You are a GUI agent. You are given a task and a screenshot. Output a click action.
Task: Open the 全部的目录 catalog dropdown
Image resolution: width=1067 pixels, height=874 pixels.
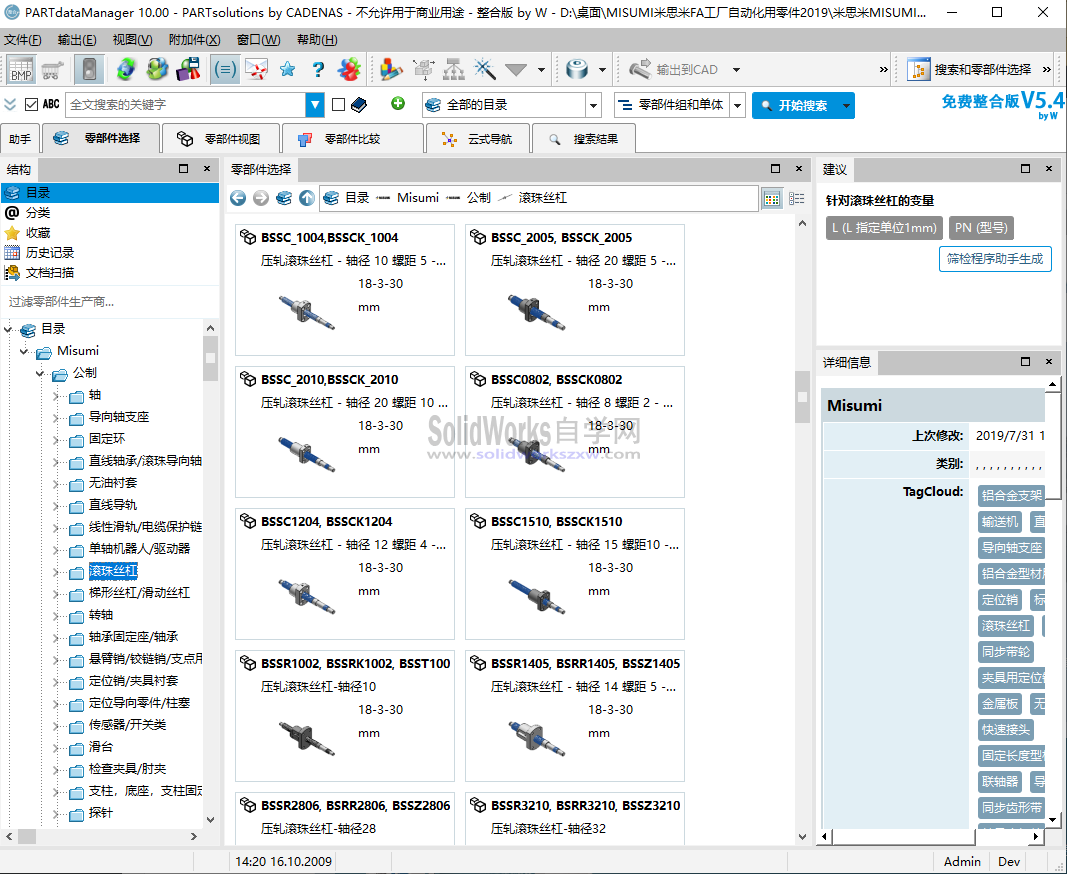point(593,103)
